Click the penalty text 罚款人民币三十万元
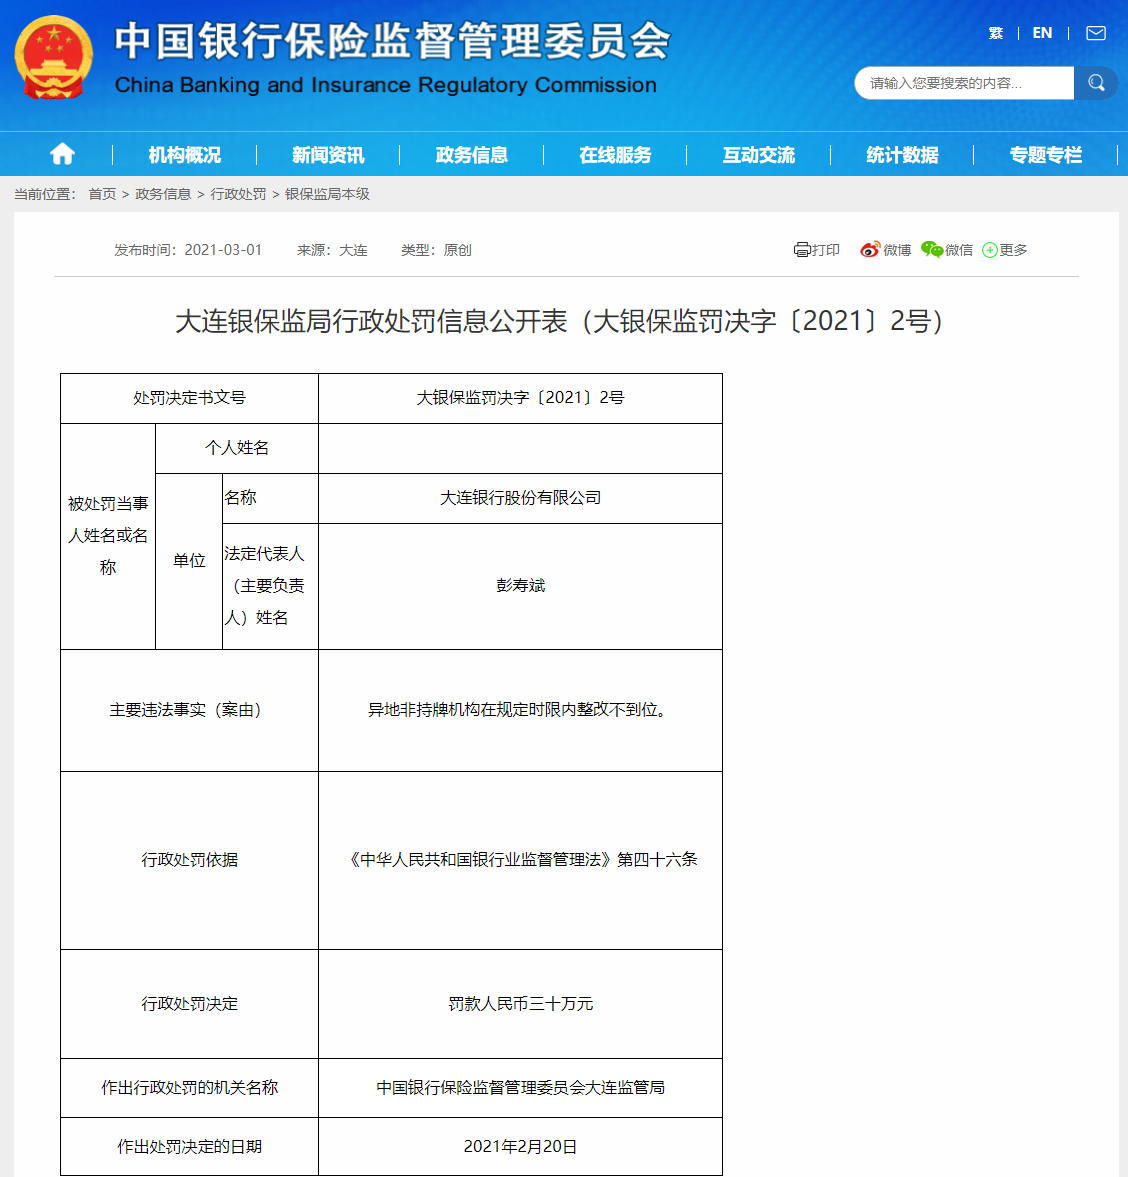Screen dimensions: 1128x1177 coord(520,1004)
